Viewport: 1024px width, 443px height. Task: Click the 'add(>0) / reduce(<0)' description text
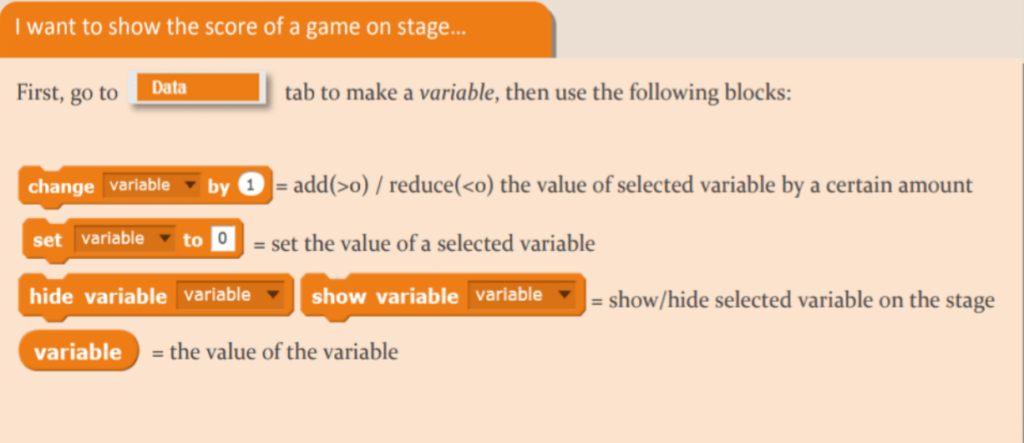point(384,186)
